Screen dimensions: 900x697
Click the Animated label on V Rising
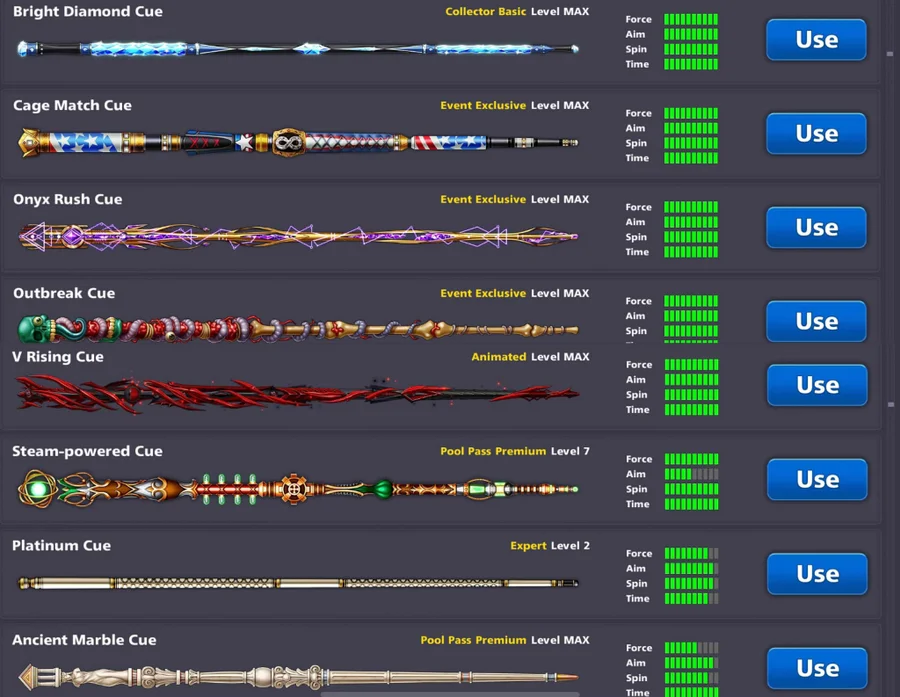[499, 357]
